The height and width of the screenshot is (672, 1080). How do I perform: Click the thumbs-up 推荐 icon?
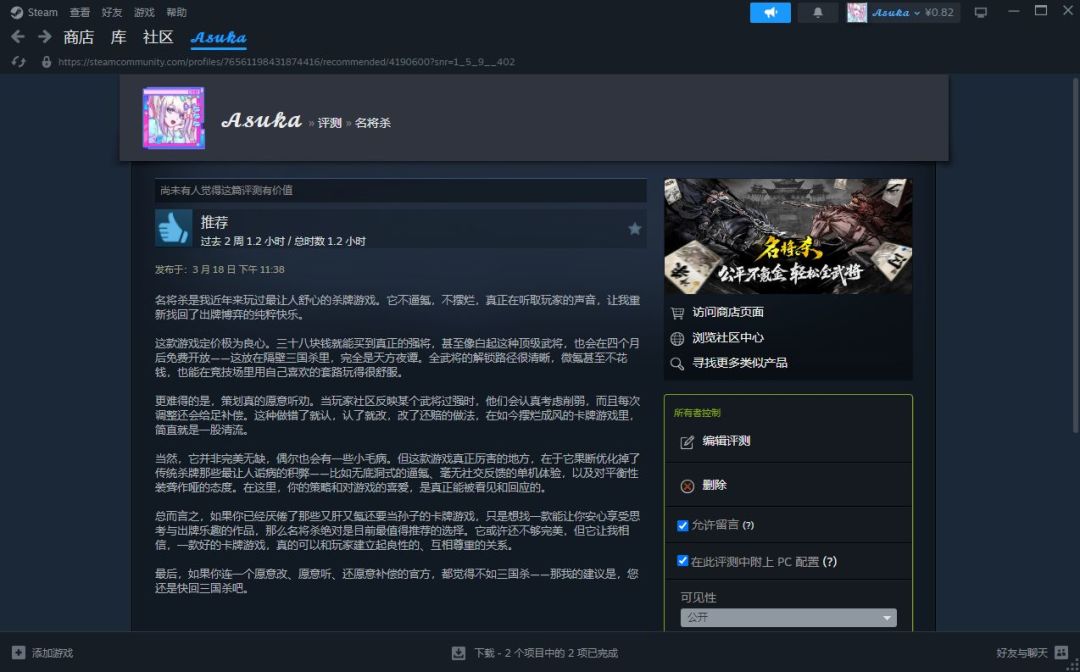pos(174,228)
